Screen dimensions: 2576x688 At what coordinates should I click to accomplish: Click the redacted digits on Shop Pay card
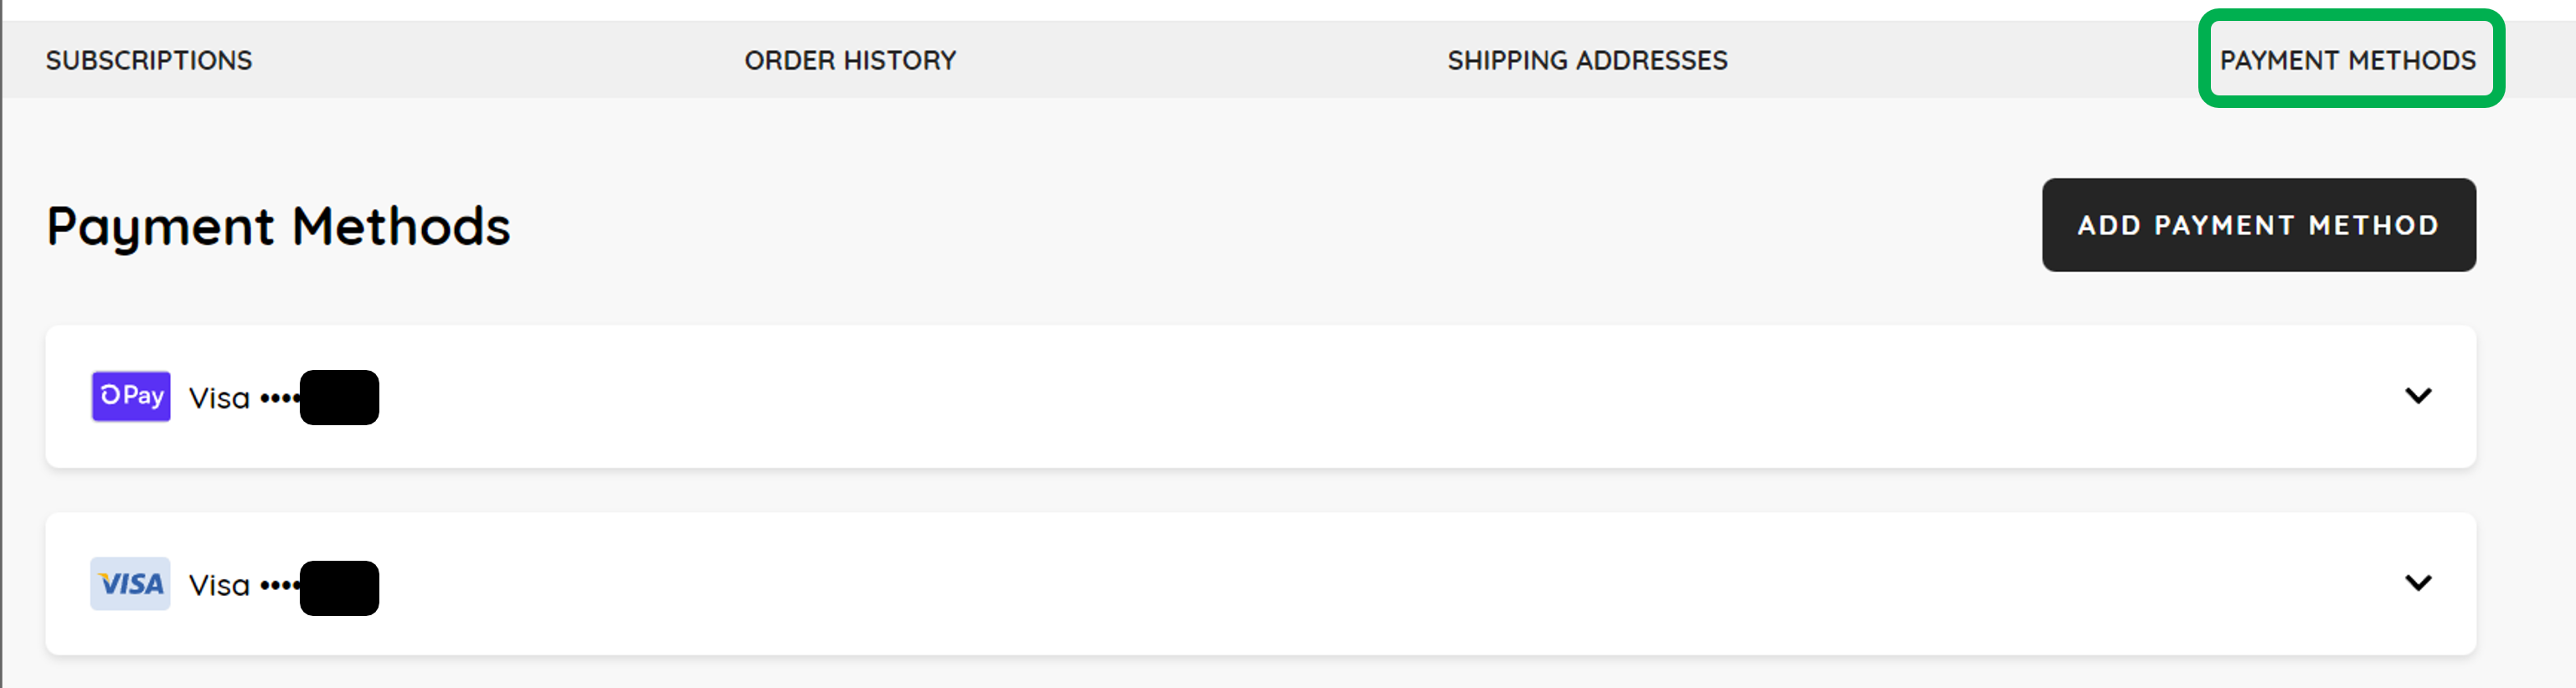click(339, 397)
